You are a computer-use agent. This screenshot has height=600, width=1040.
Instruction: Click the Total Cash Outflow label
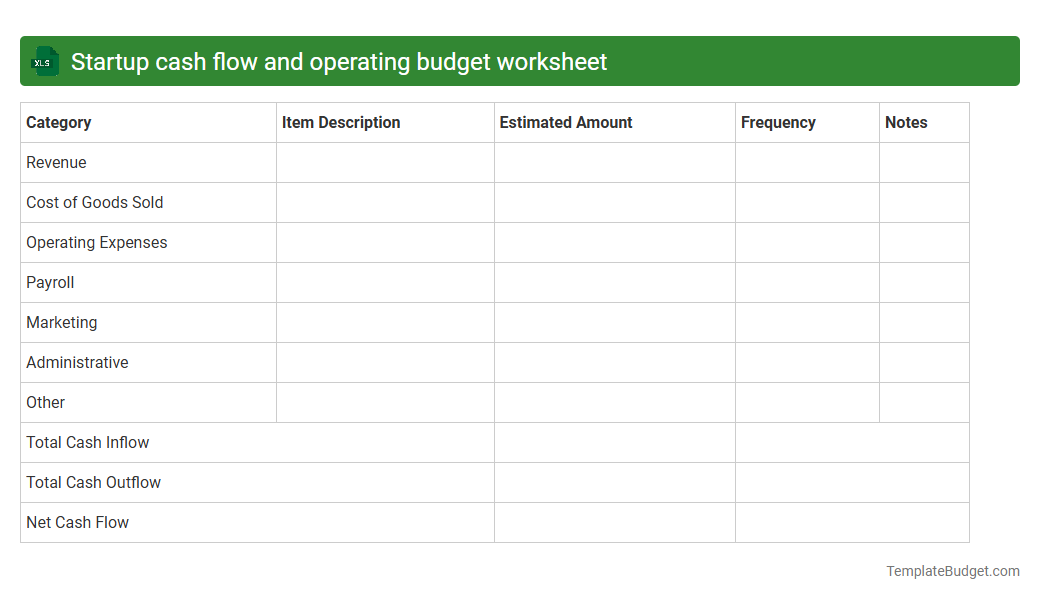point(93,482)
